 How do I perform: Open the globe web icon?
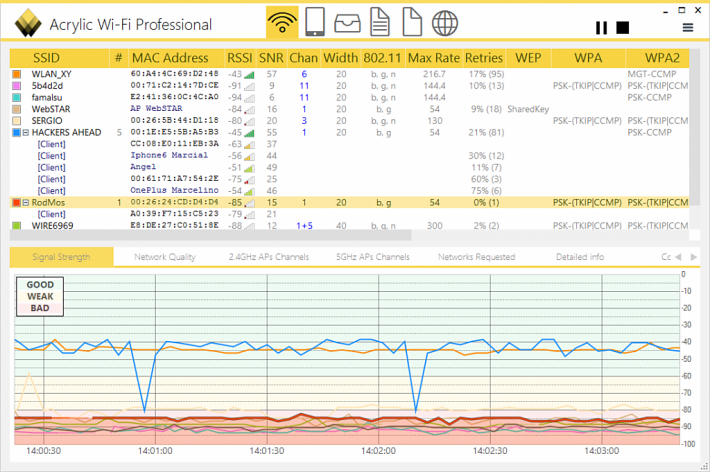[445, 23]
